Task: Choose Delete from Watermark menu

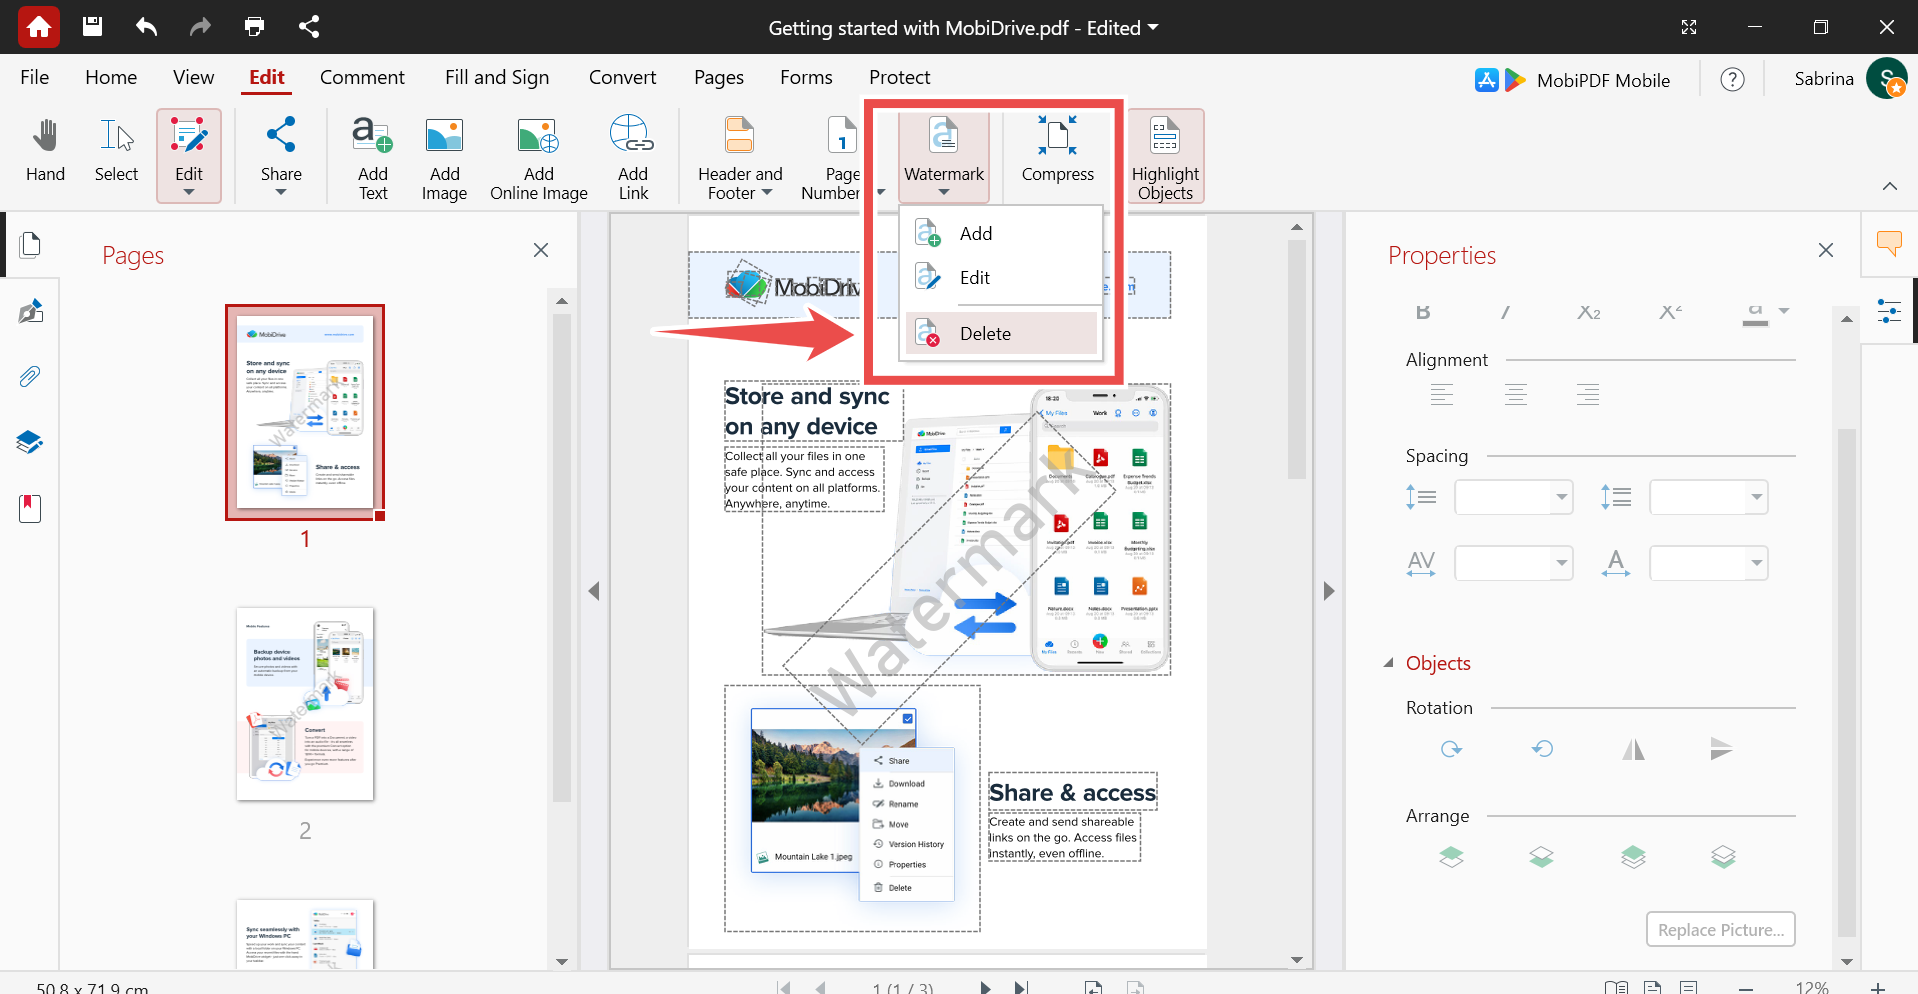Action: (x=1001, y=333)
